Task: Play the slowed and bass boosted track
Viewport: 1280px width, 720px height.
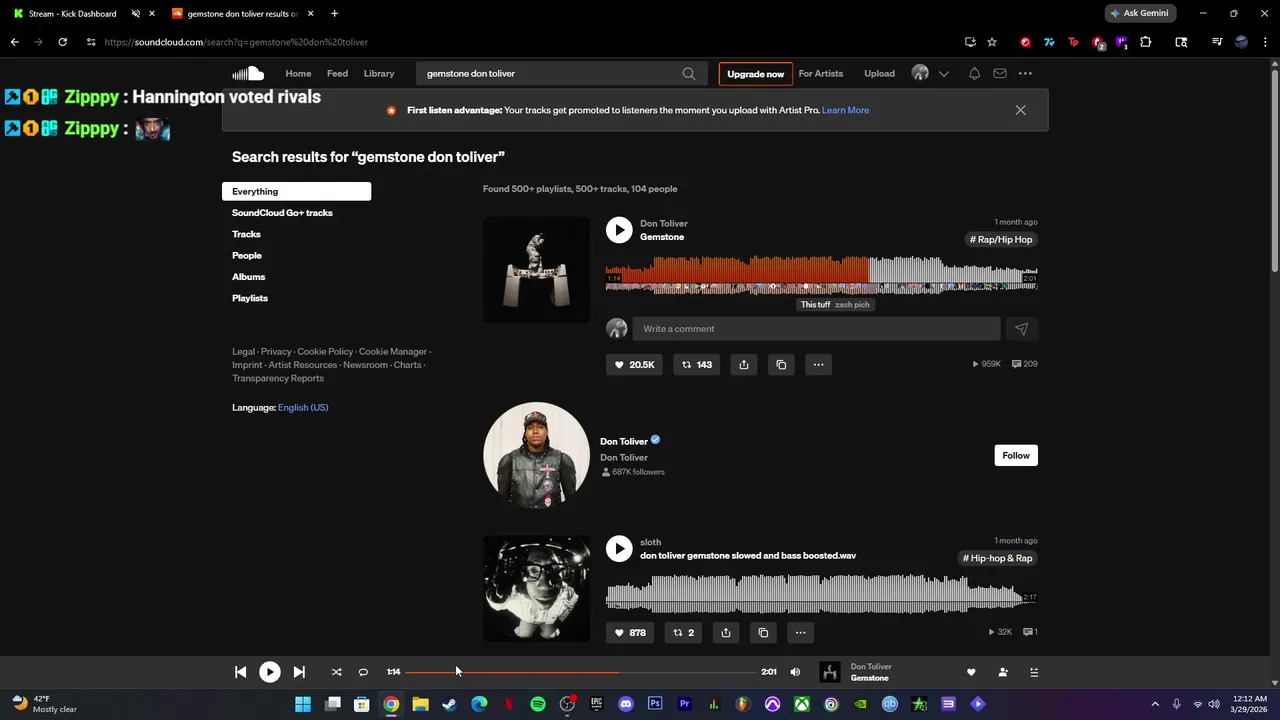Action: [x=619, y=548]
